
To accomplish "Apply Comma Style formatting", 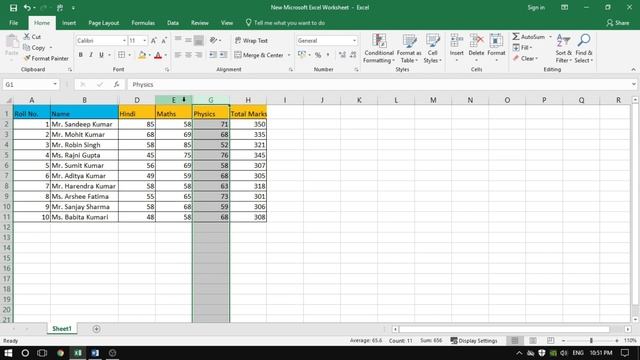I will [x=328, y=55].
